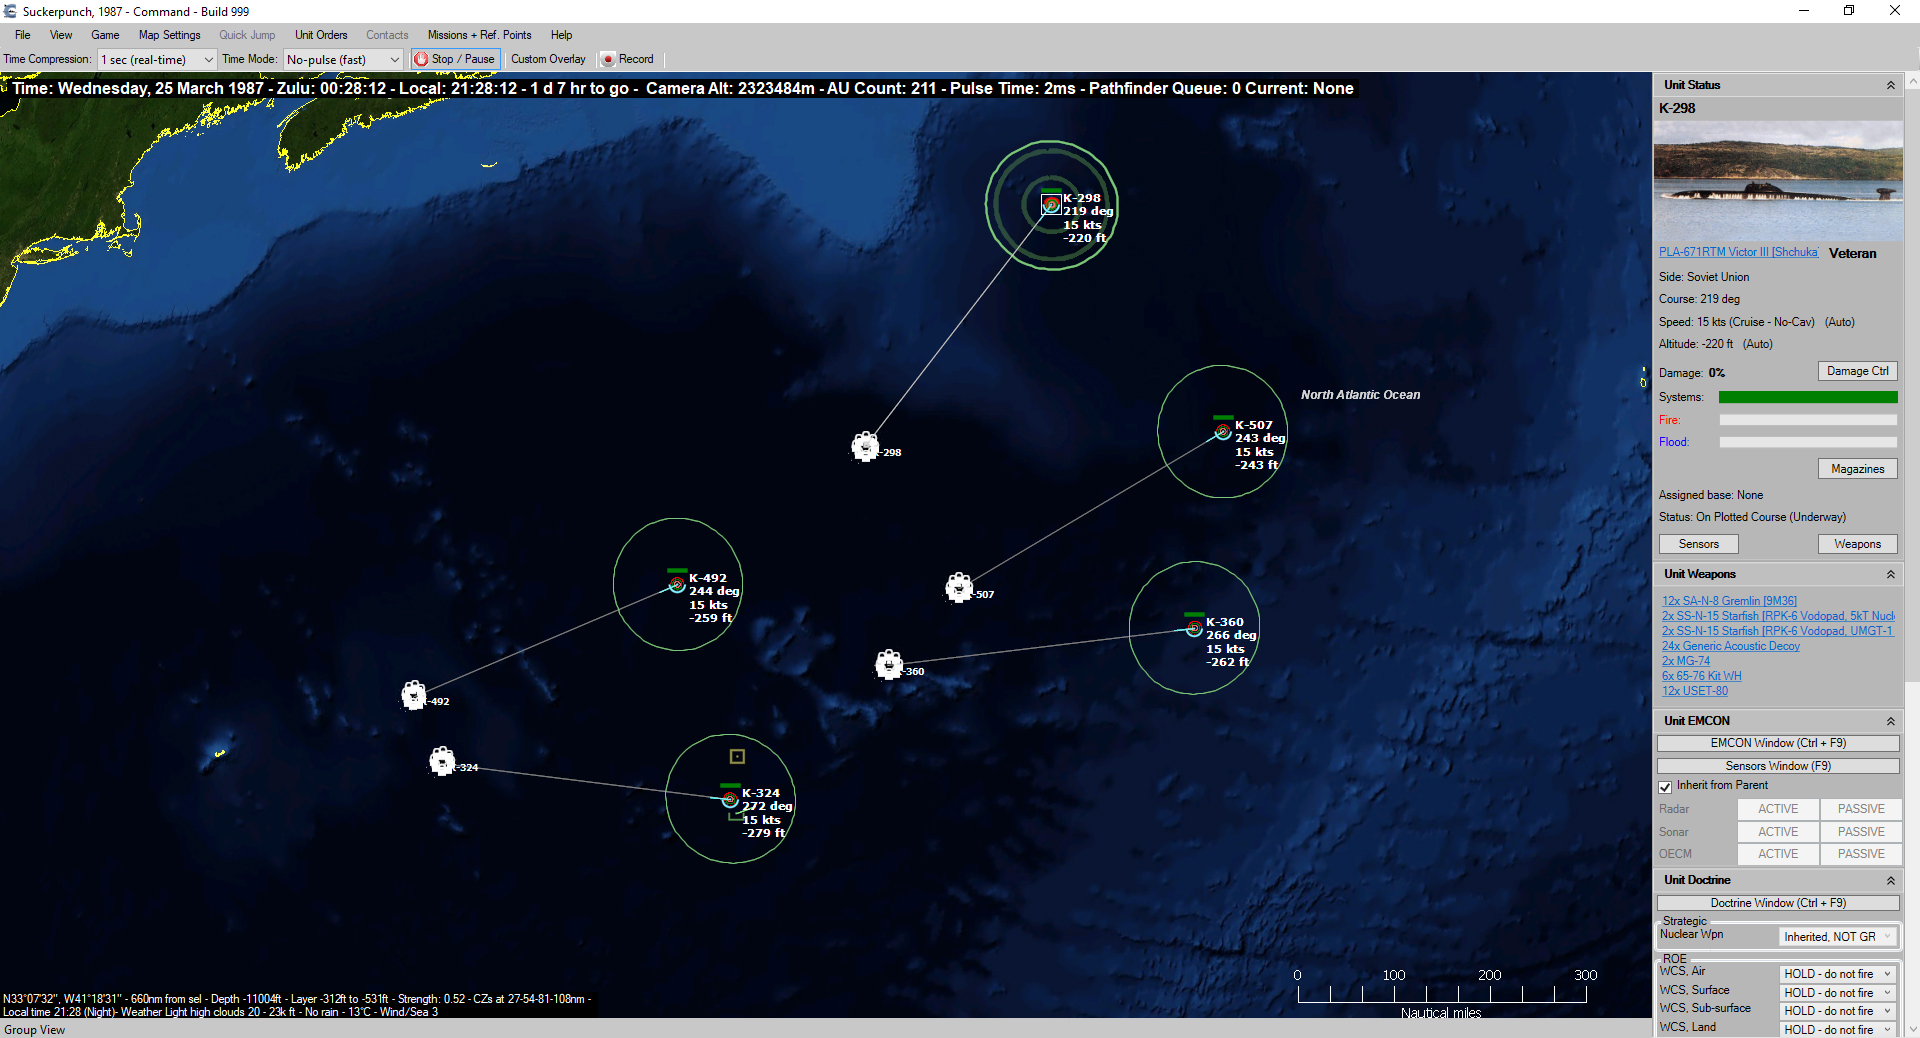Click the Record icon
This screenshot has height=1038, width=1920.
[x=609, y=59]
